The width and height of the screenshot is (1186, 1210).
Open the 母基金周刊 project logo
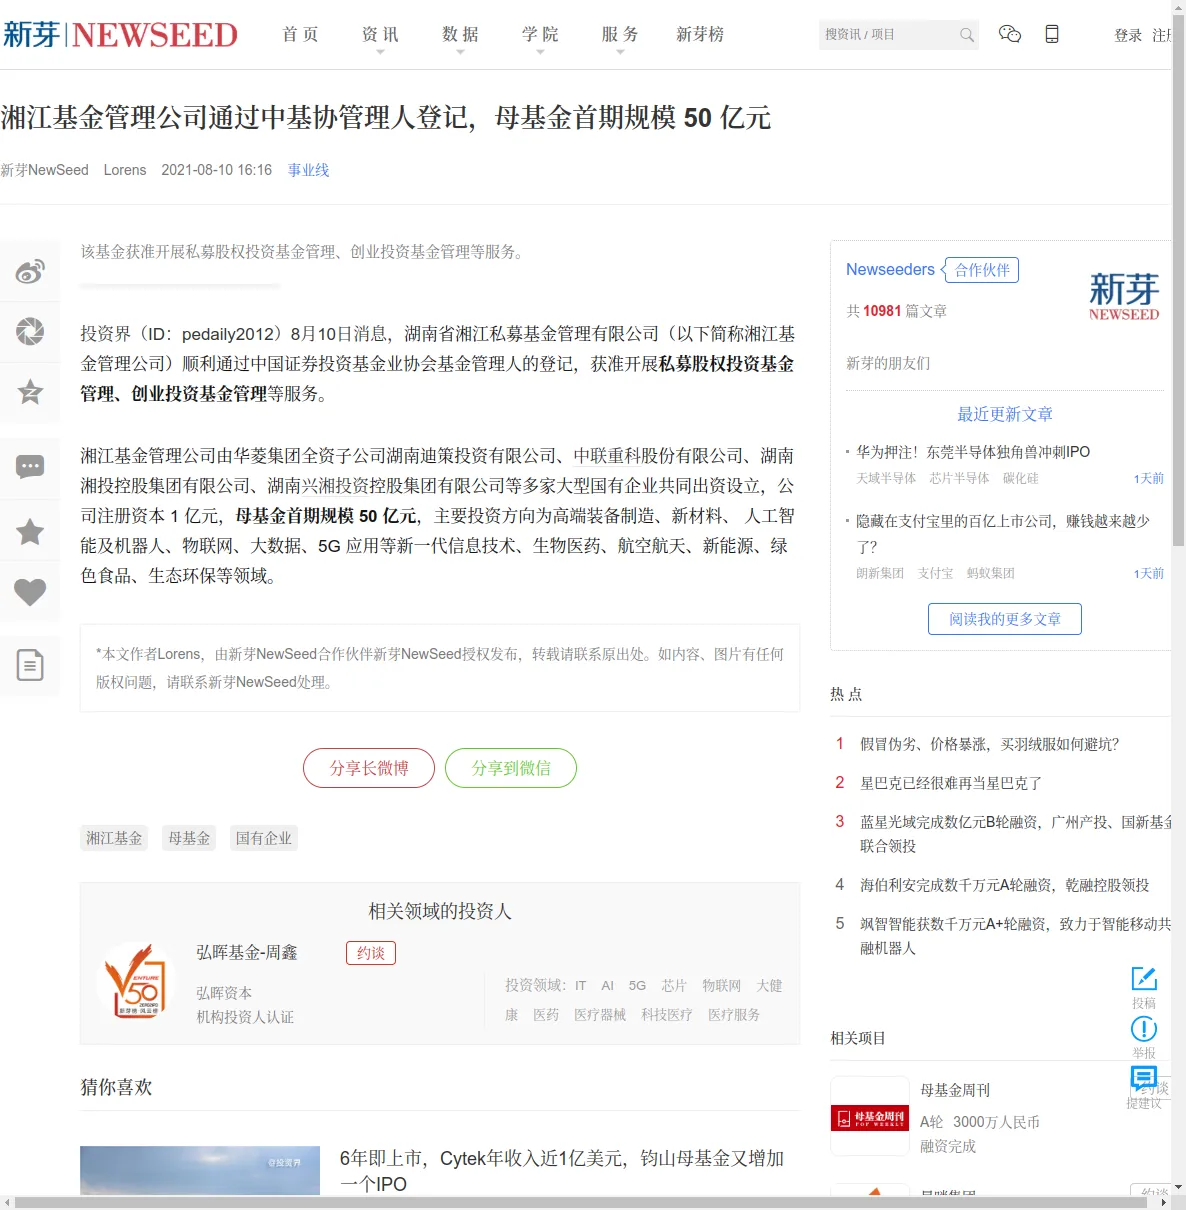[870, 1116]
